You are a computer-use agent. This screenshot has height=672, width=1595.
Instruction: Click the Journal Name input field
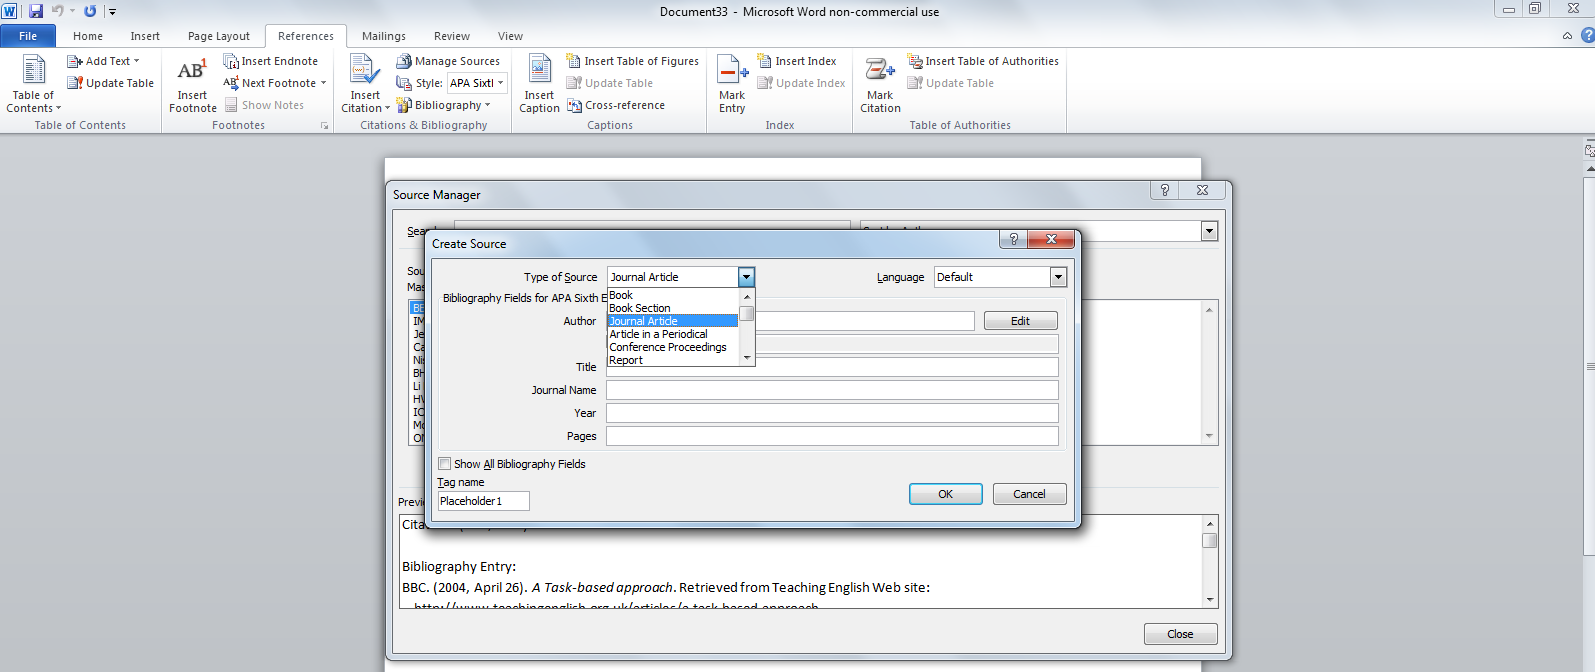tap(831, 390)
